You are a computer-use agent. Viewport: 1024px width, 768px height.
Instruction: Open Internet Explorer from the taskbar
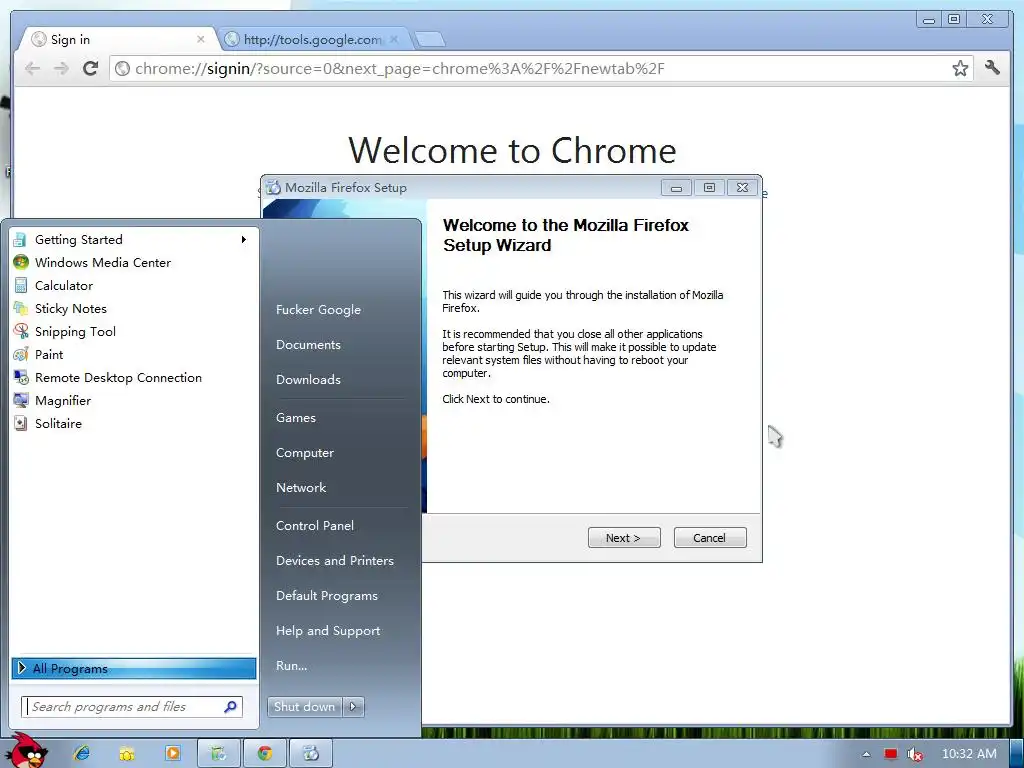pos(82,754)
